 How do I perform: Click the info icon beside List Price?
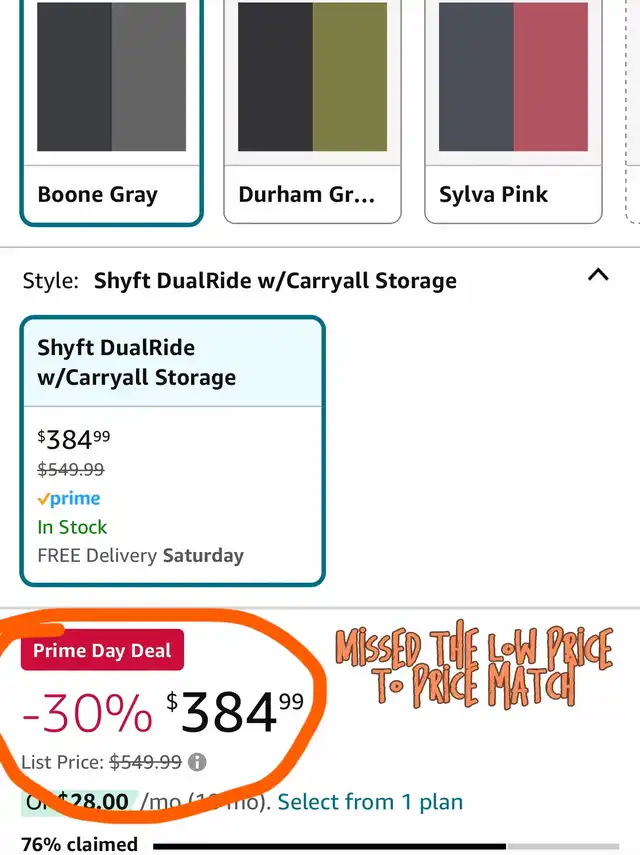tap(198, 762)
